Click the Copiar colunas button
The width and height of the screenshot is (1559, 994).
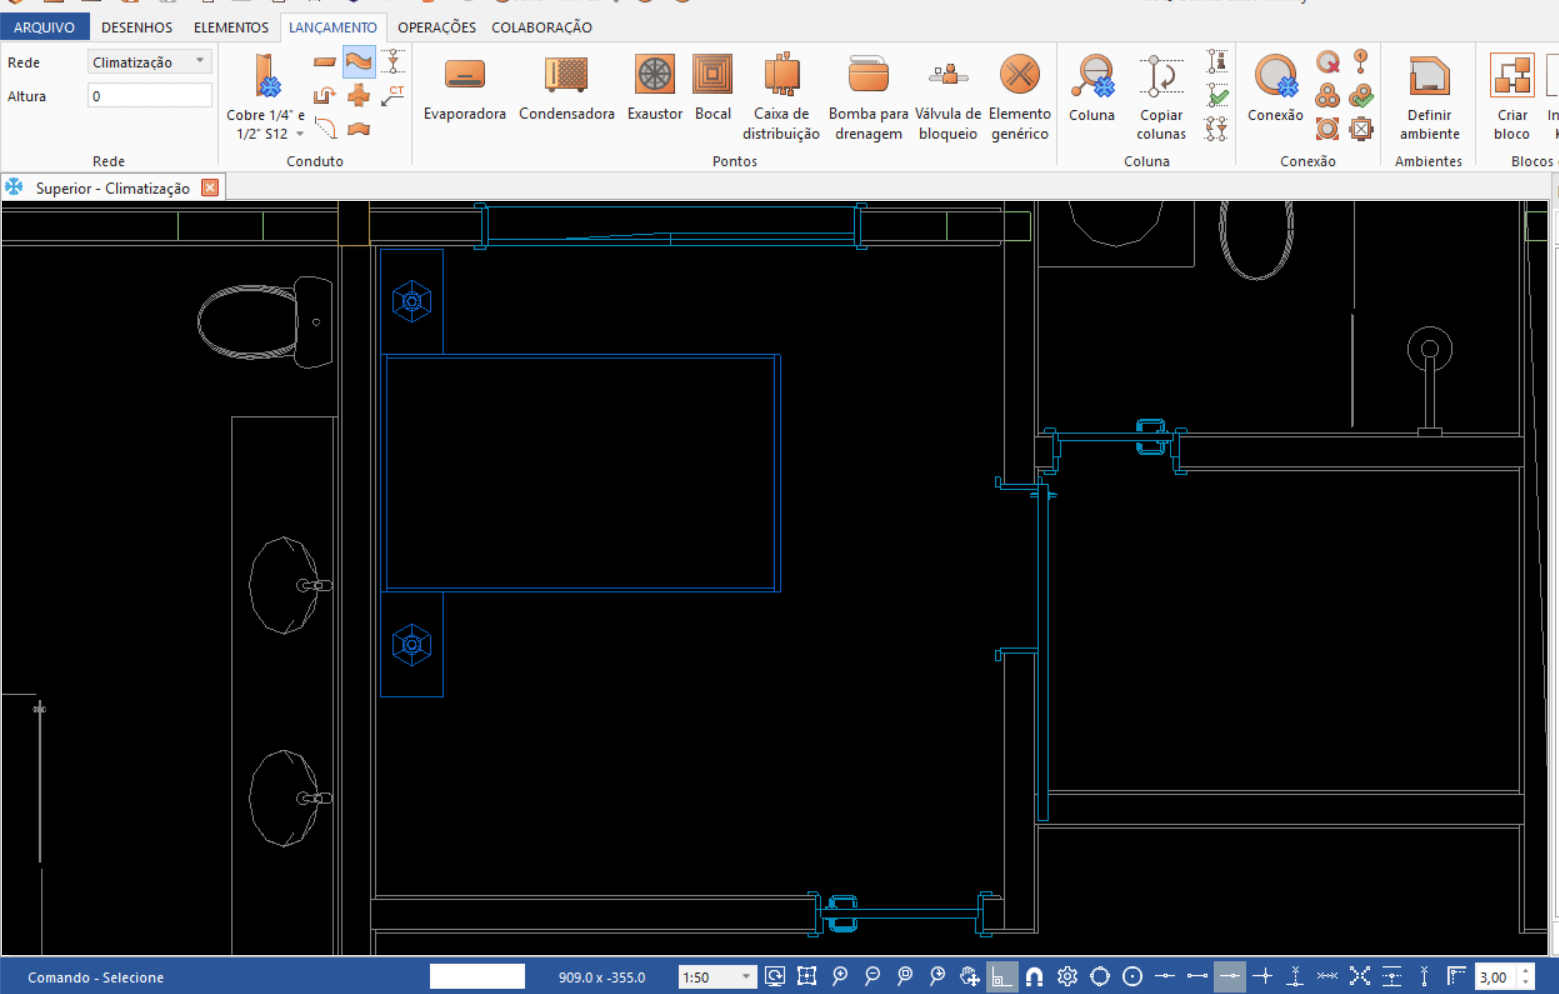coord(1161,97)
